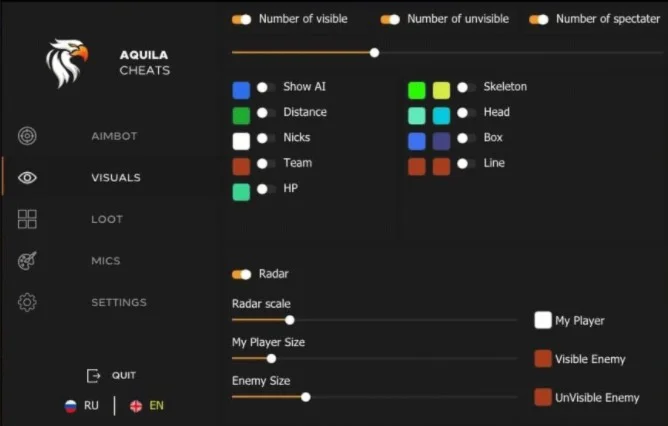
Task: Click the Visuals eye icon
Action: tap(27, 178)
